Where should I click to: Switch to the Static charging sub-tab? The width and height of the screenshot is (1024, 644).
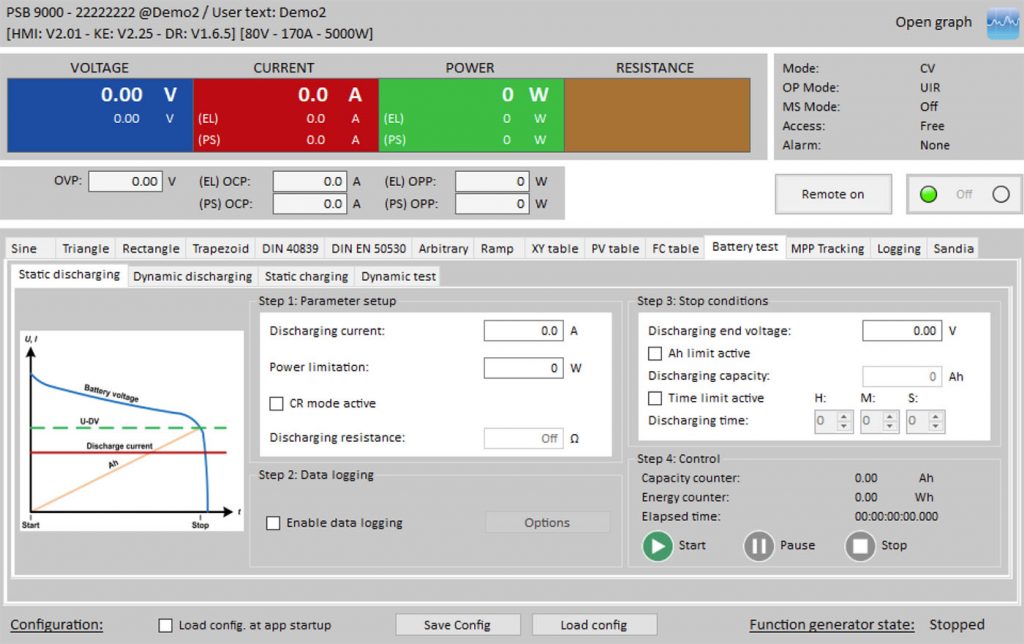[306, 276]
